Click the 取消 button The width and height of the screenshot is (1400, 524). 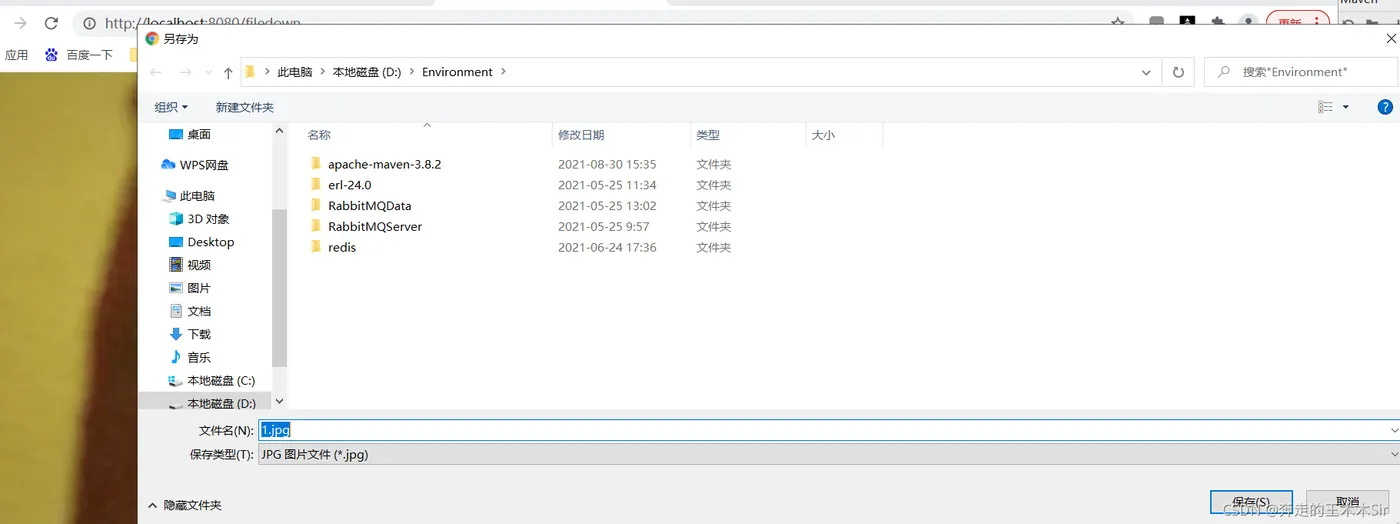point(1347,502)
